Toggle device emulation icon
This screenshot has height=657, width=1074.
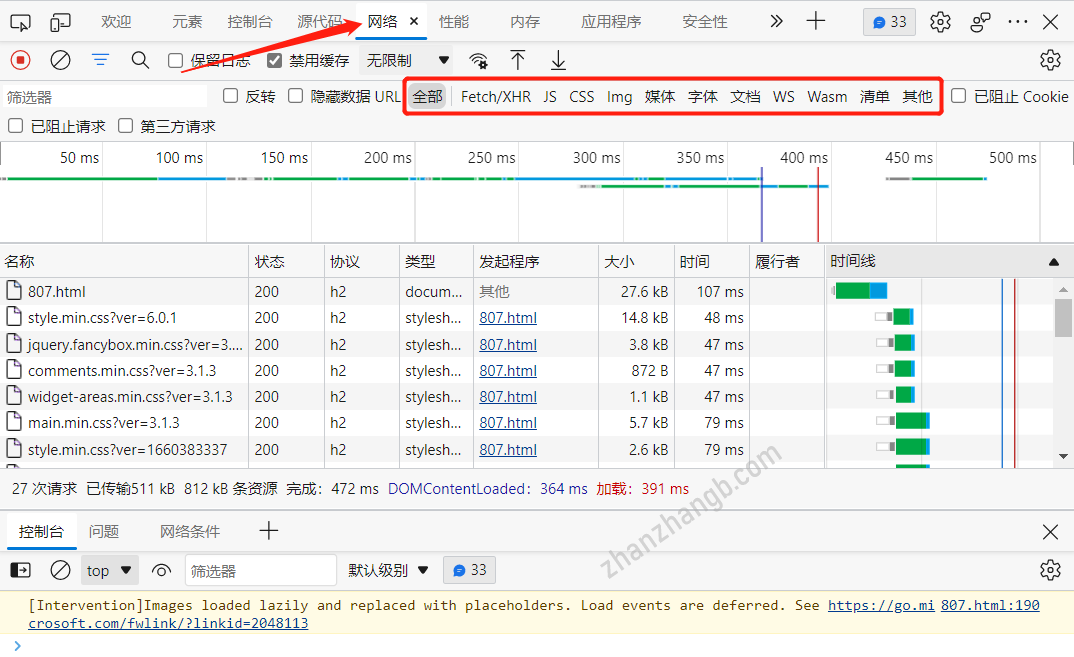[61, 21]
